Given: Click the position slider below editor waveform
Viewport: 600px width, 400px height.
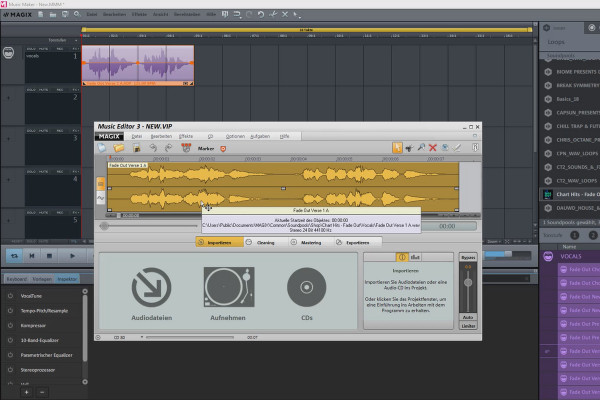Looking at the screenshot, I should click(x=104, y=226).
